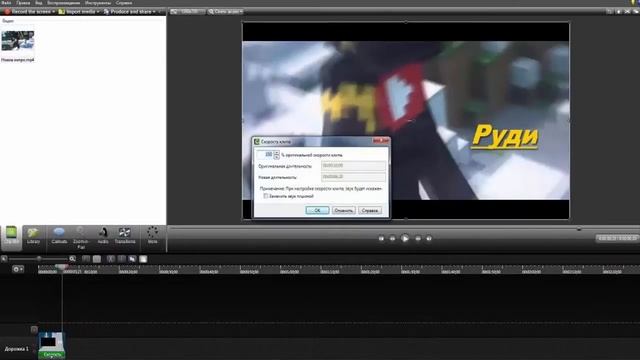
Task: Open the Audio tool
Action: click(103, 236)
